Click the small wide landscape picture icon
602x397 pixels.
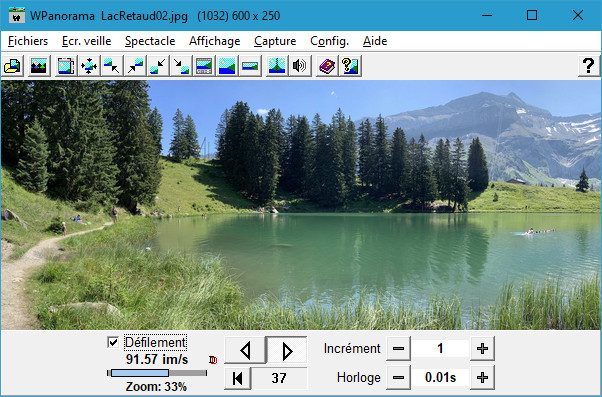[x=250, y=66]
